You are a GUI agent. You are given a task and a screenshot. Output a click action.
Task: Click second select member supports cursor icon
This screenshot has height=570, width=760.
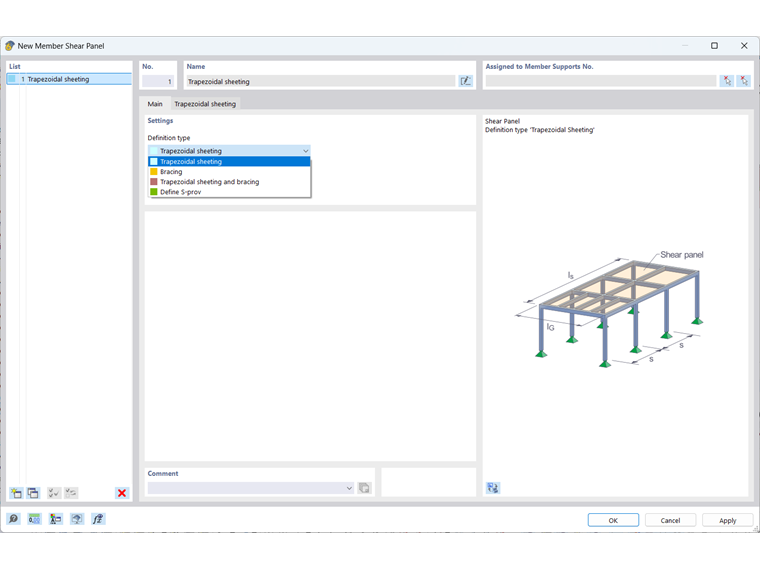[744, 81]
